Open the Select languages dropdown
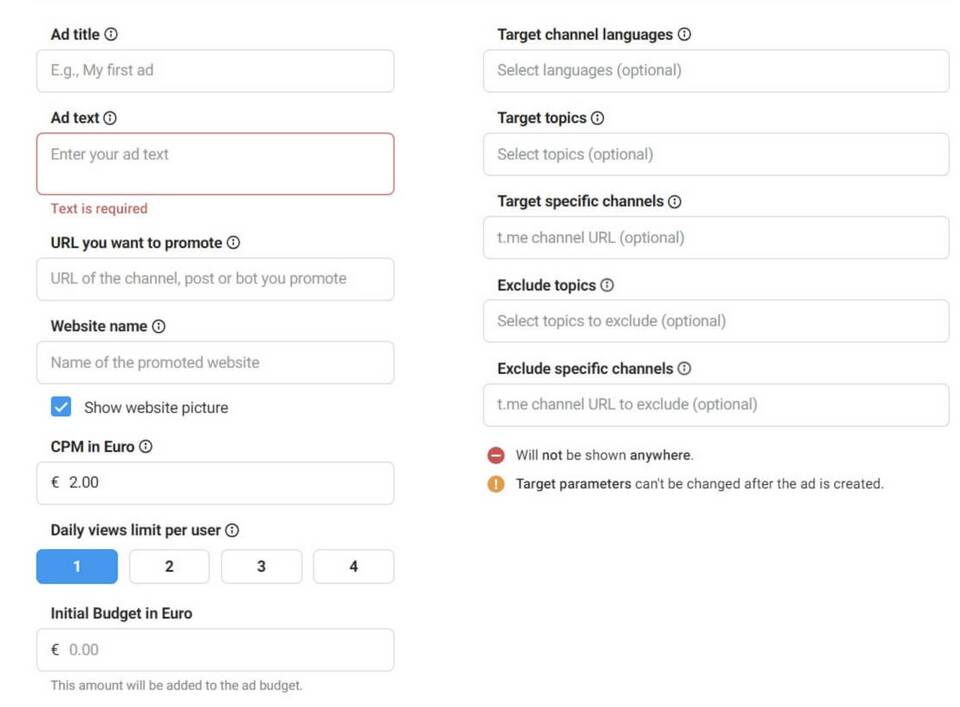The width and height of the screenshot is (960, 707). pos(715,71)
